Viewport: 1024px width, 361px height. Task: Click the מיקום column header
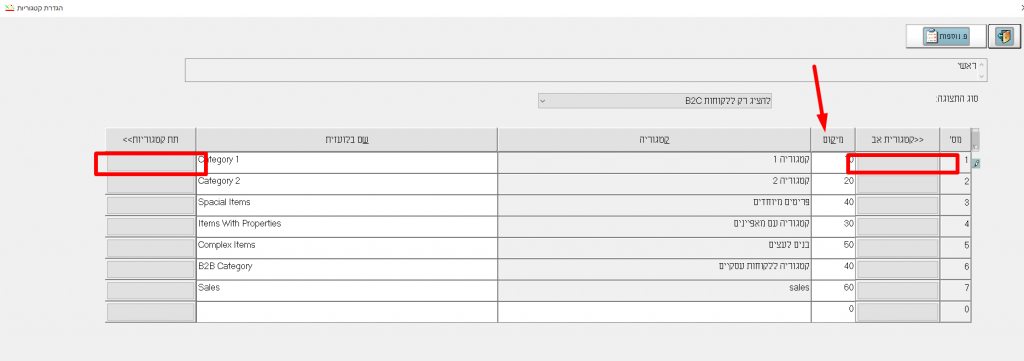click(x=833, y=139)
